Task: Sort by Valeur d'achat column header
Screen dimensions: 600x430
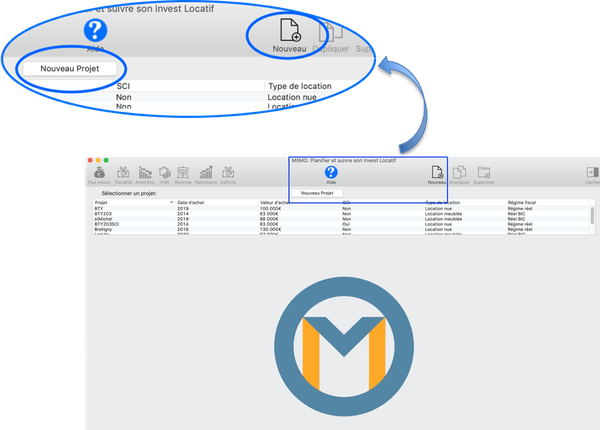Action: (x=275, y=202)
